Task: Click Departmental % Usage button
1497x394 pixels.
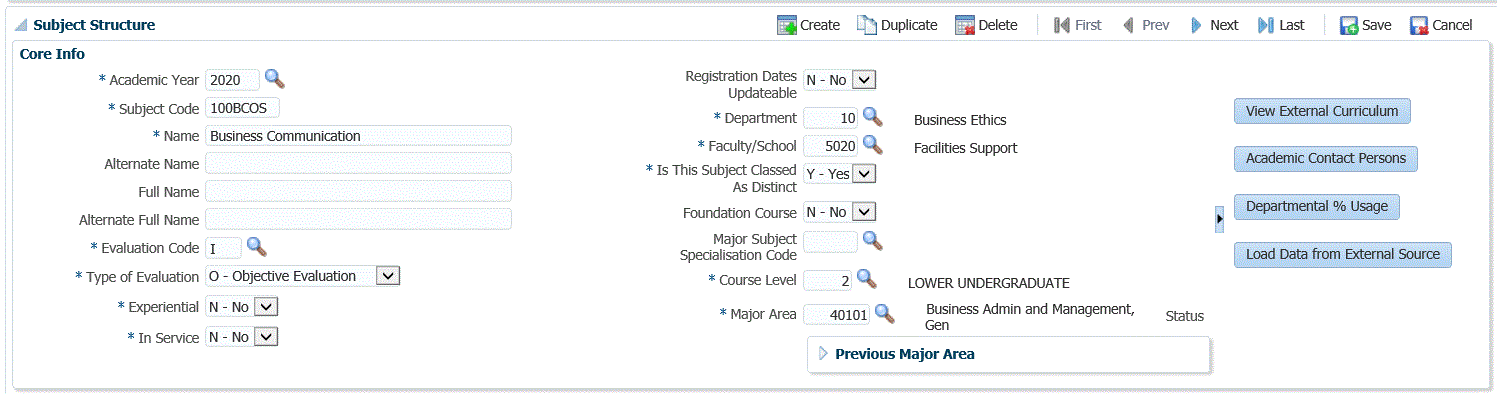Action: [x=1317, y=206]
